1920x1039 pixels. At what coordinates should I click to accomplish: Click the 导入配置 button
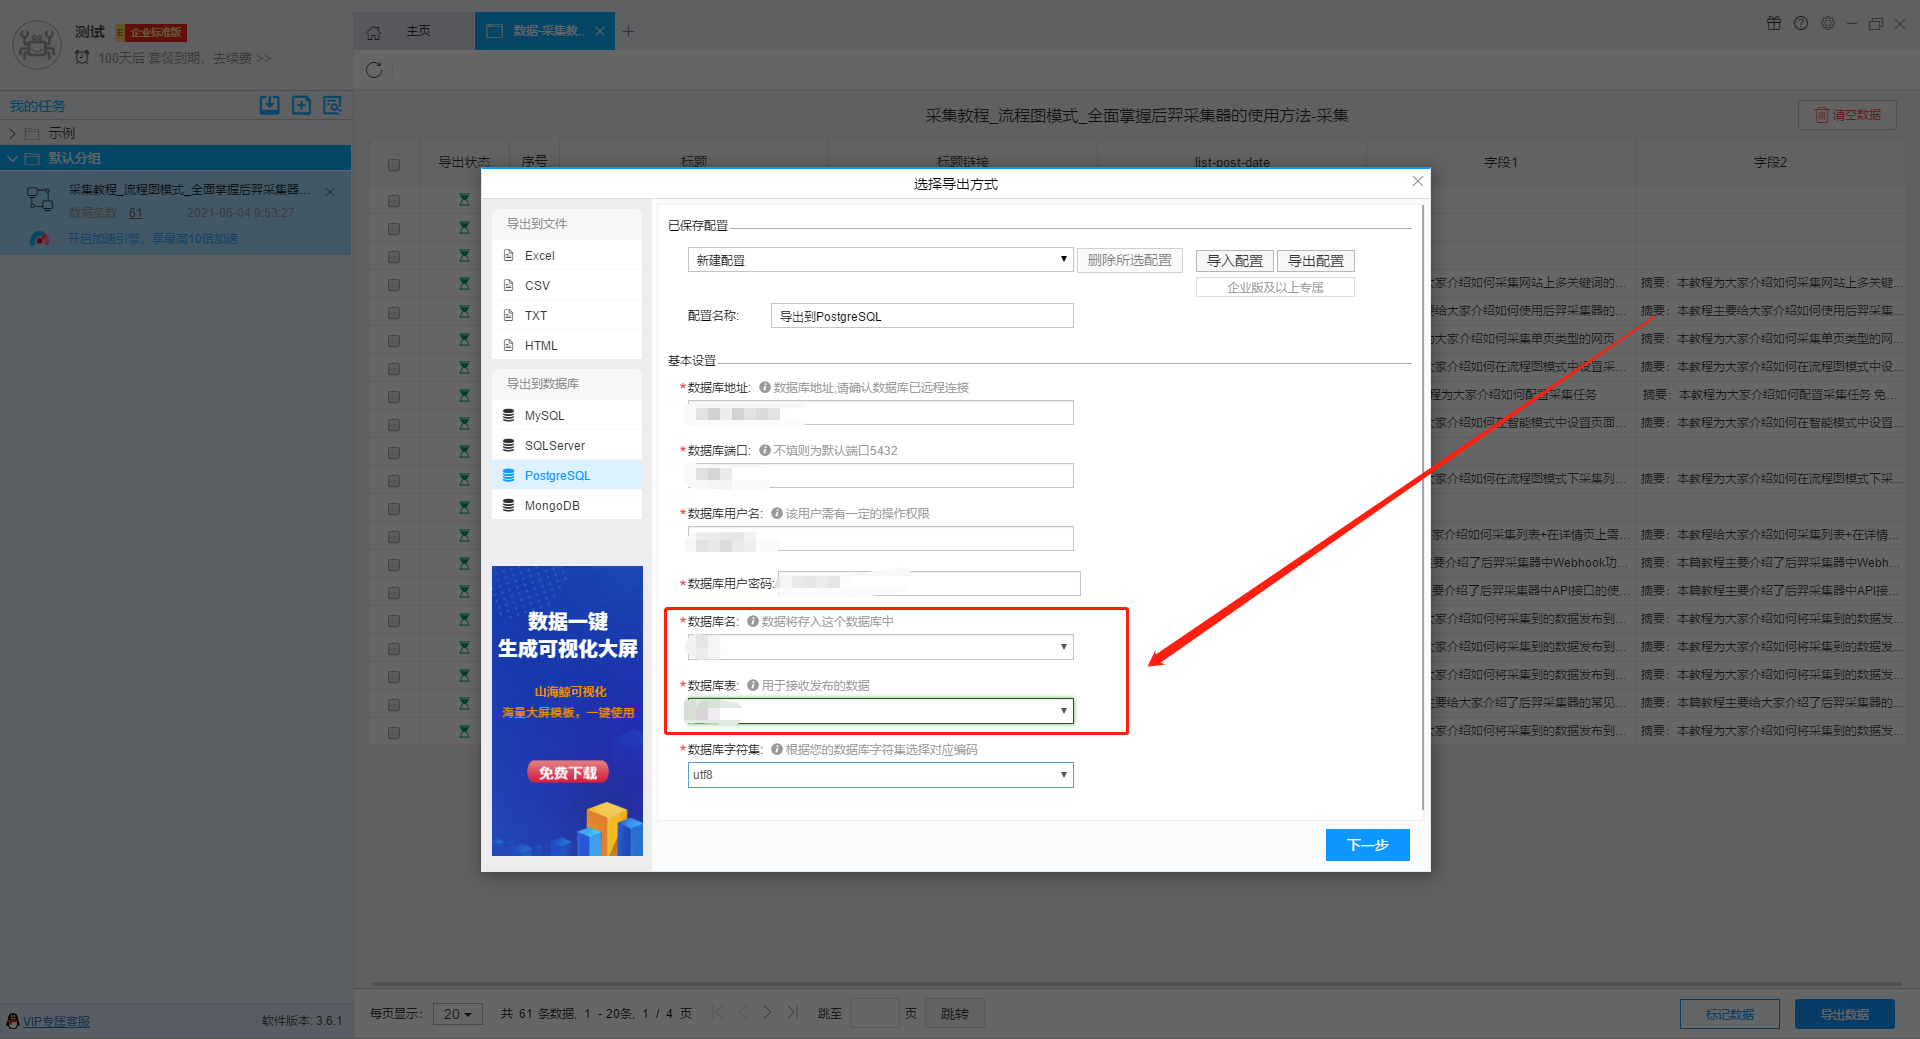tap(1235, 261)
